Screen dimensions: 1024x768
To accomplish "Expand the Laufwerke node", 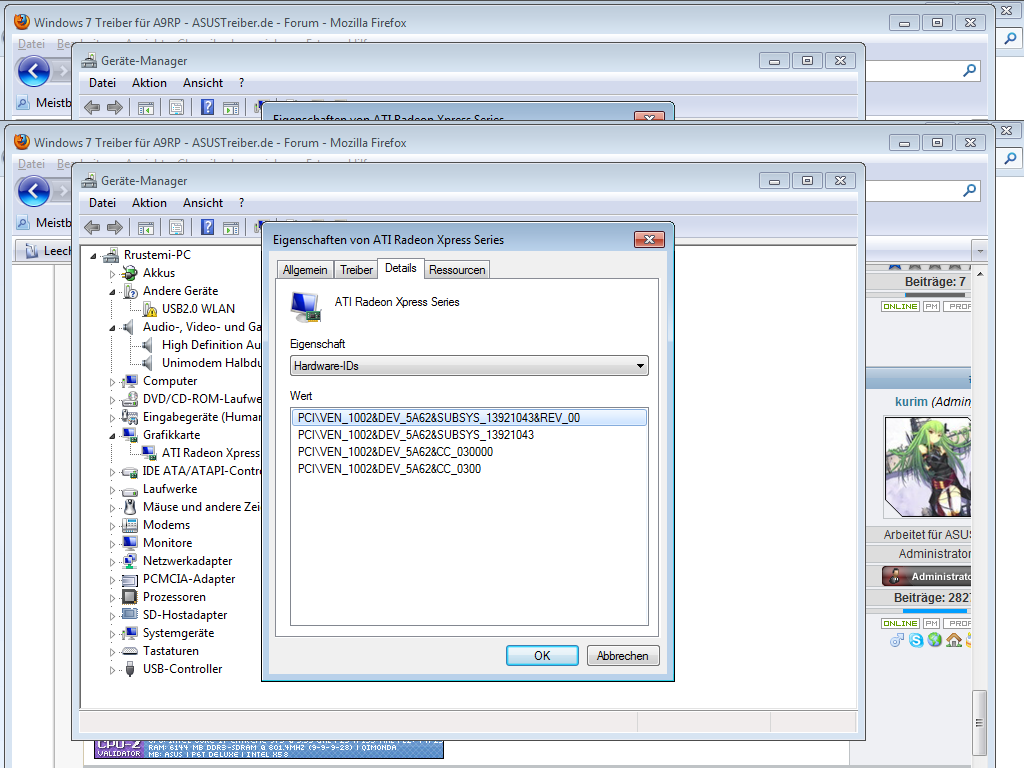I will [112, 490].
